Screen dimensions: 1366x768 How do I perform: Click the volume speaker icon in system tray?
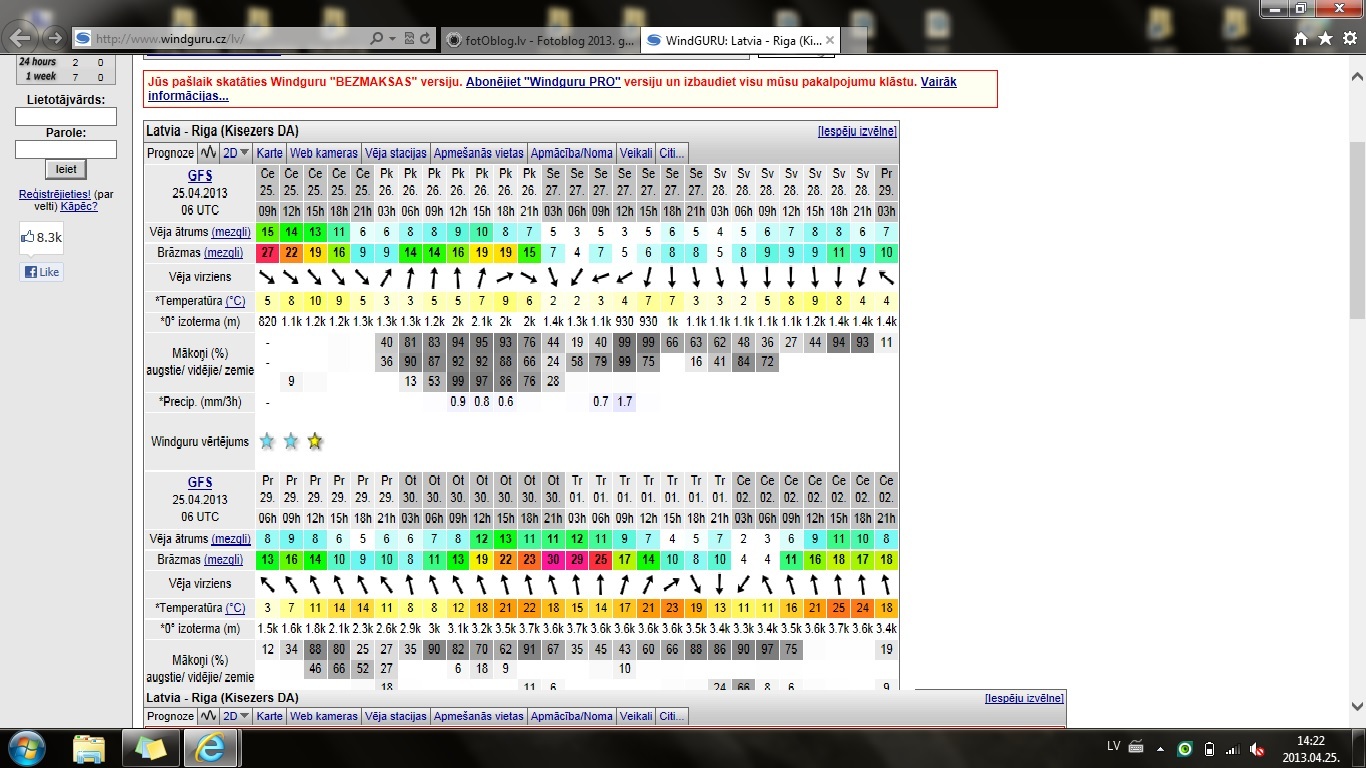pyautogui.click(x=1257, y=749)
